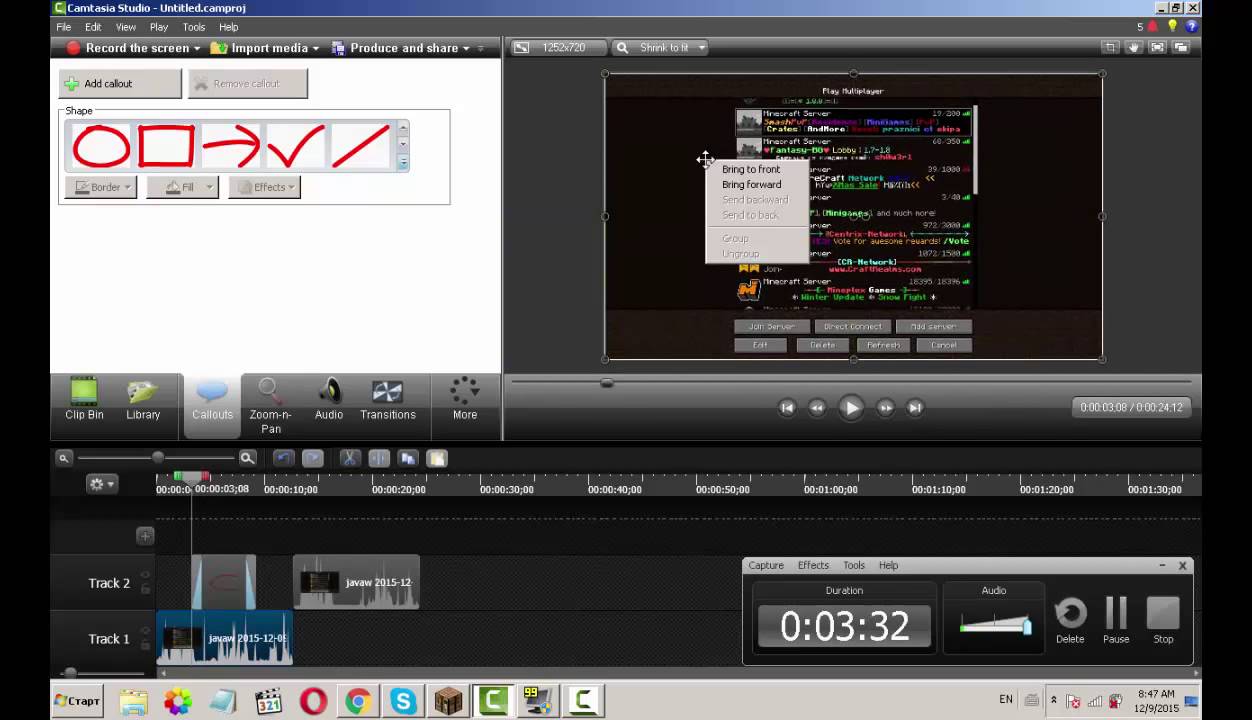Open the Transitions tab

click(x=387, y=400)
